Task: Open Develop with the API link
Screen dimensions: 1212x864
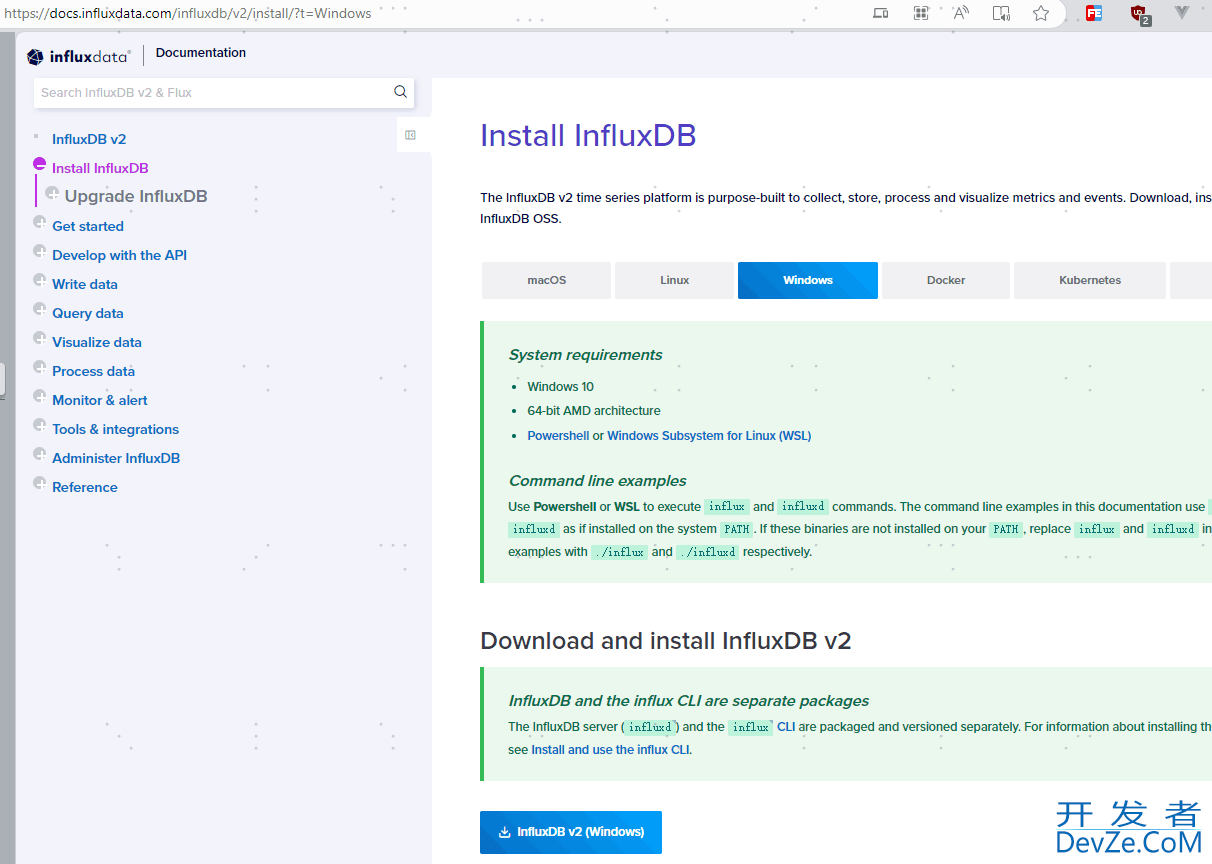Action: (x=119, y=255)
